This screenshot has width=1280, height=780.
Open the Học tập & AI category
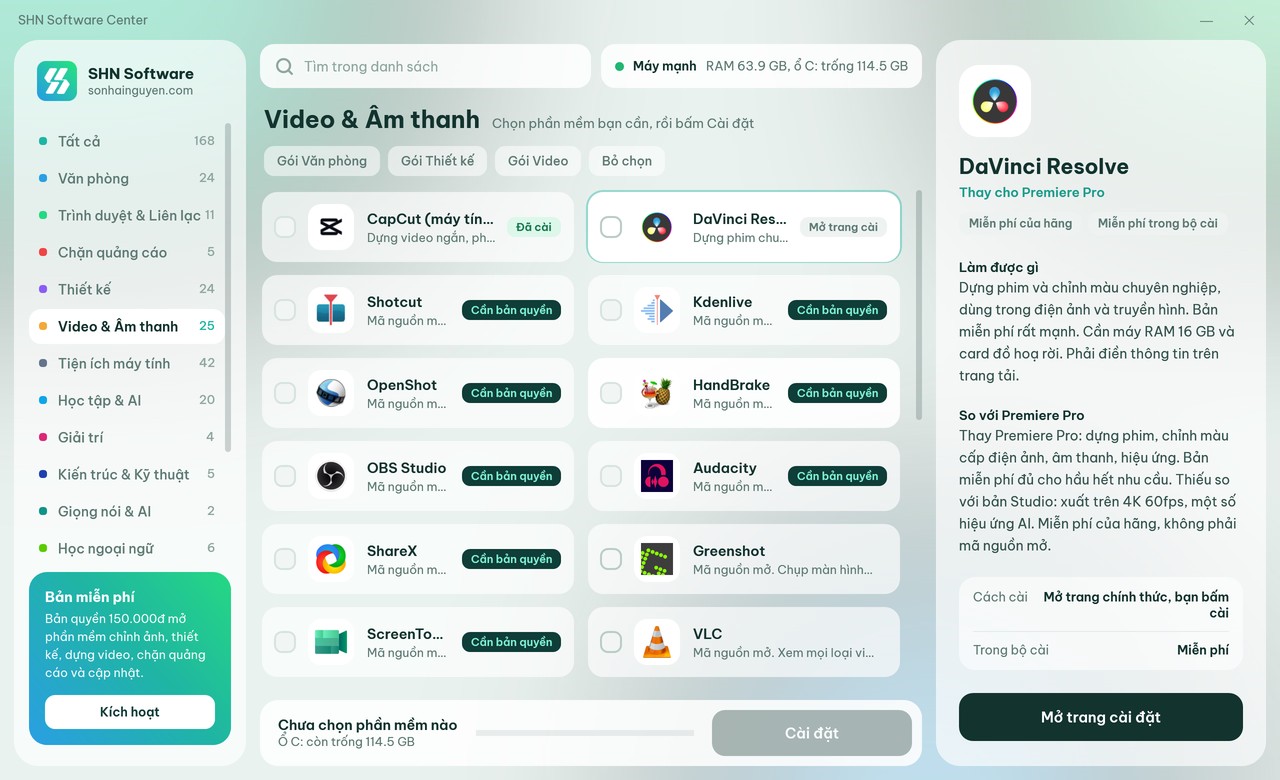click(127, 400)
